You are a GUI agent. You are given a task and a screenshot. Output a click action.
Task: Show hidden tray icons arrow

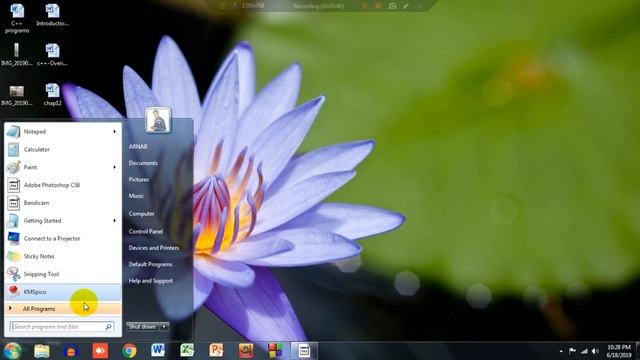click(x=561, y=351)
